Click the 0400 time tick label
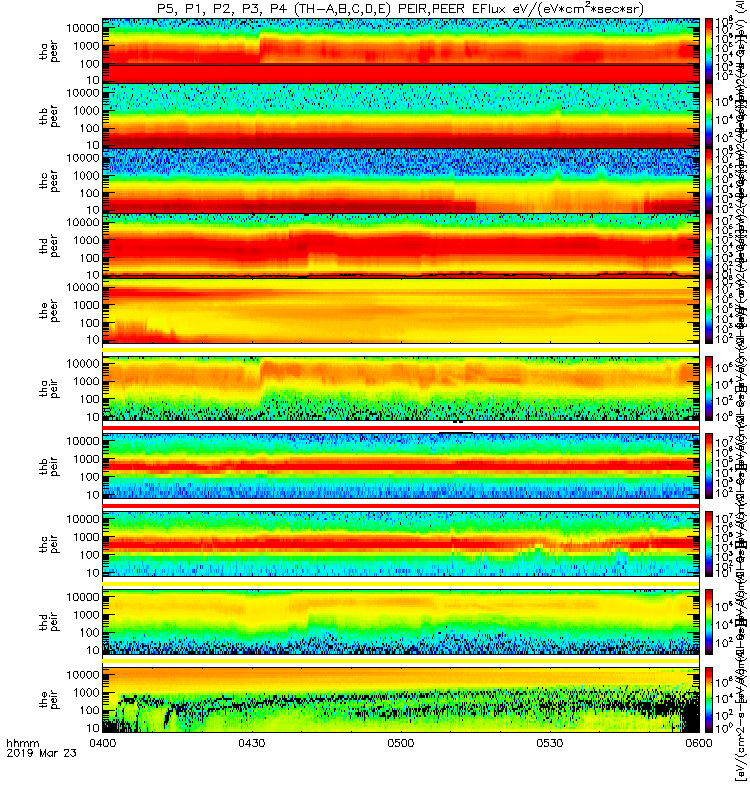This screenshot has width=750, height=800. (x=103, y=743)
